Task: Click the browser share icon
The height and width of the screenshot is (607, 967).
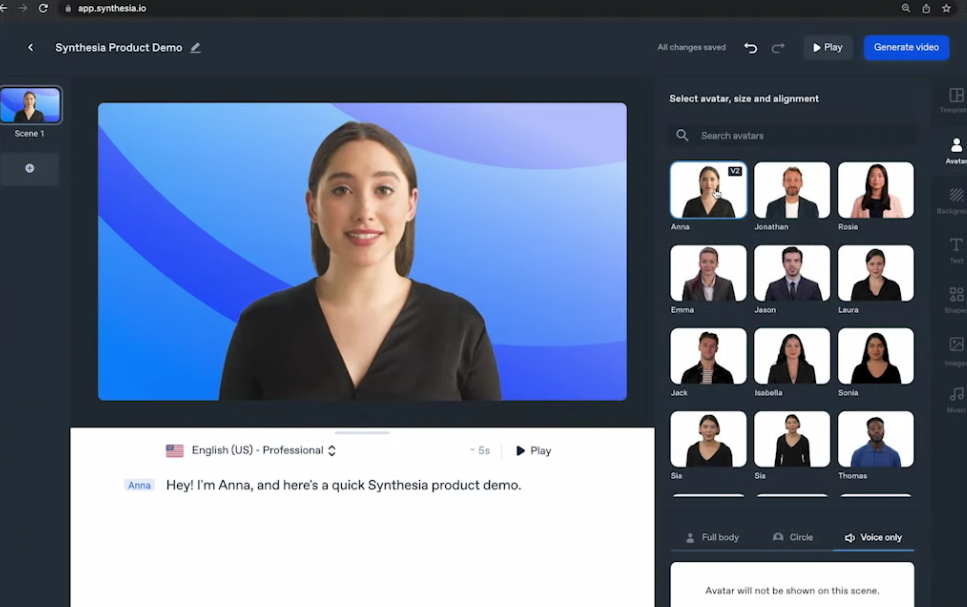Action: [x=926, y=8]
